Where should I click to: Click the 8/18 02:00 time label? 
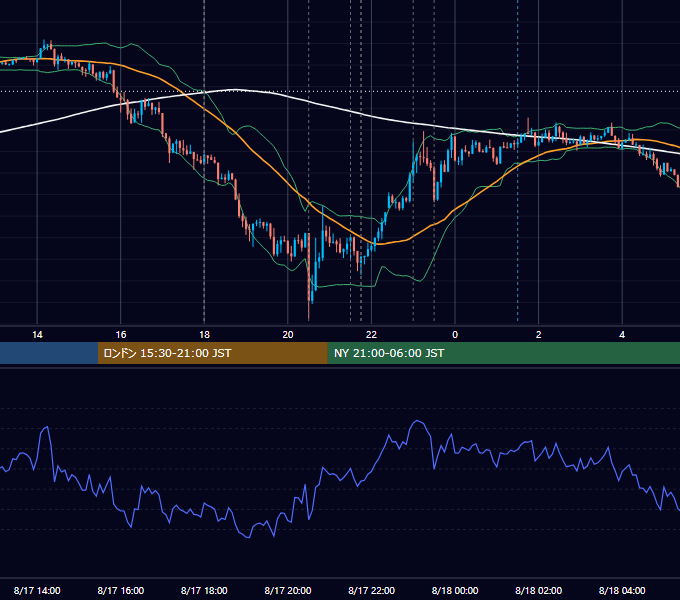[x=539, y=590]
